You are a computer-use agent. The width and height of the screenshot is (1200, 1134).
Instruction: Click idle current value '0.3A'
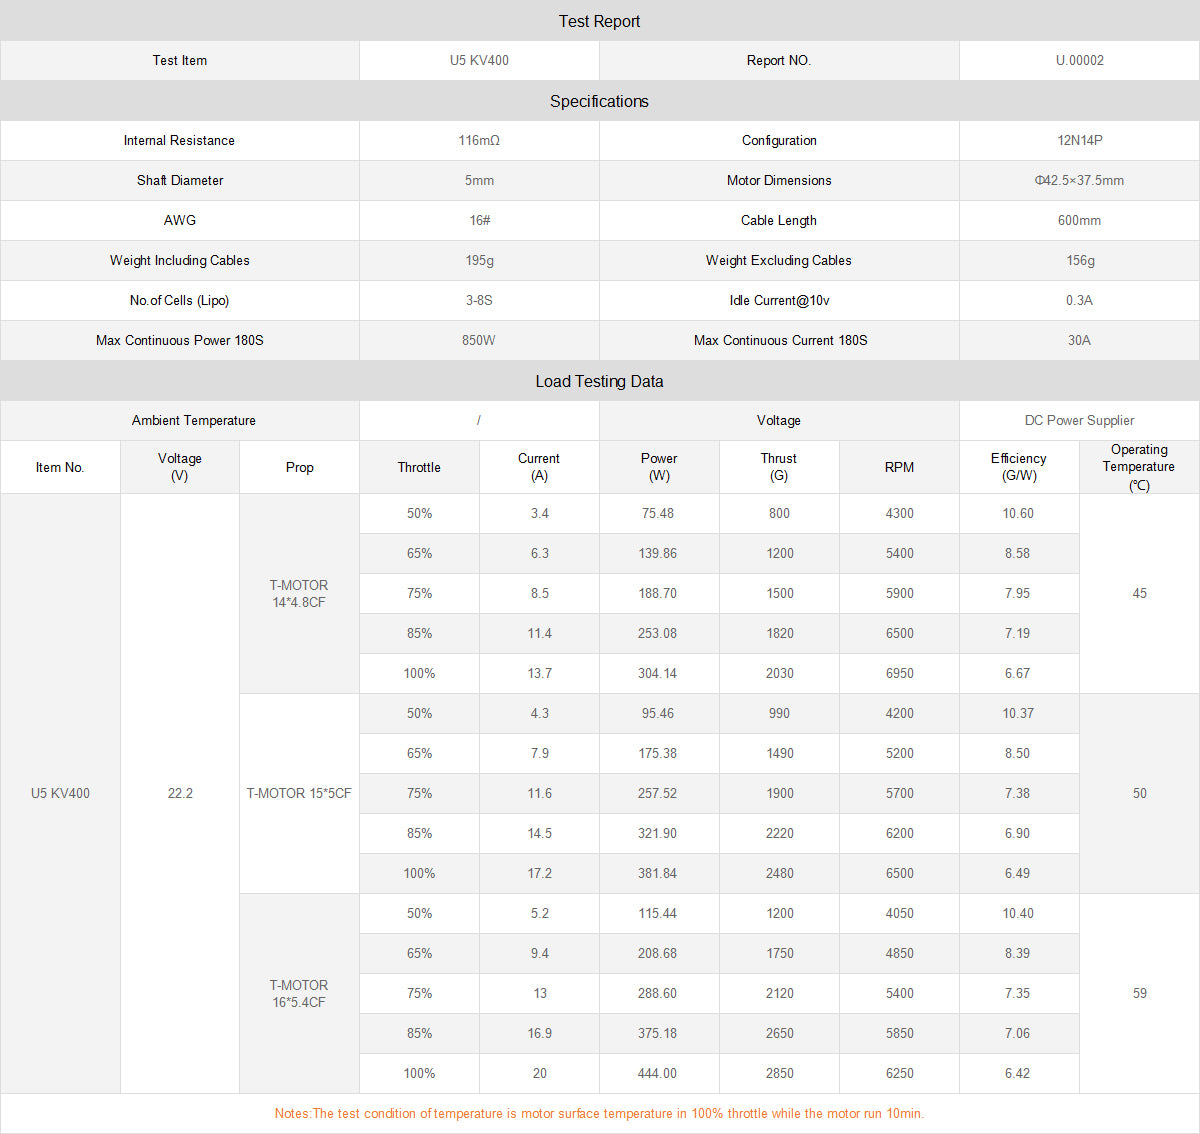[1079, 300]
